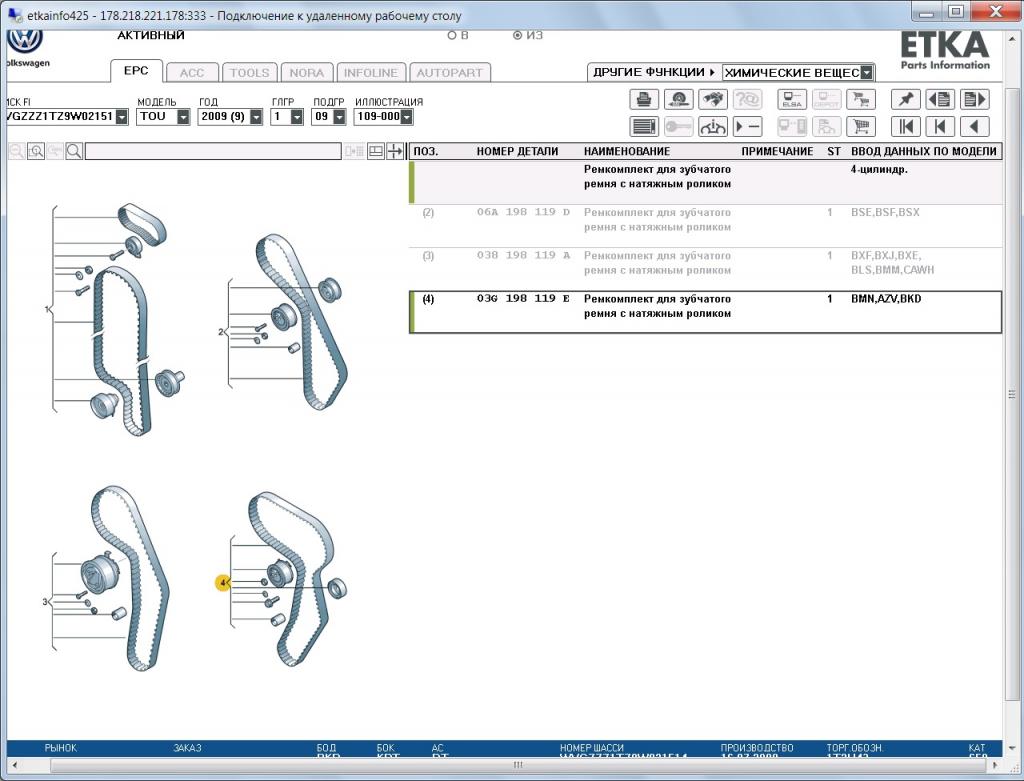Click the ПОЗ. column header
This screenshot has height=781, width=1024.
pyautogui.click(x=426, y=151)
